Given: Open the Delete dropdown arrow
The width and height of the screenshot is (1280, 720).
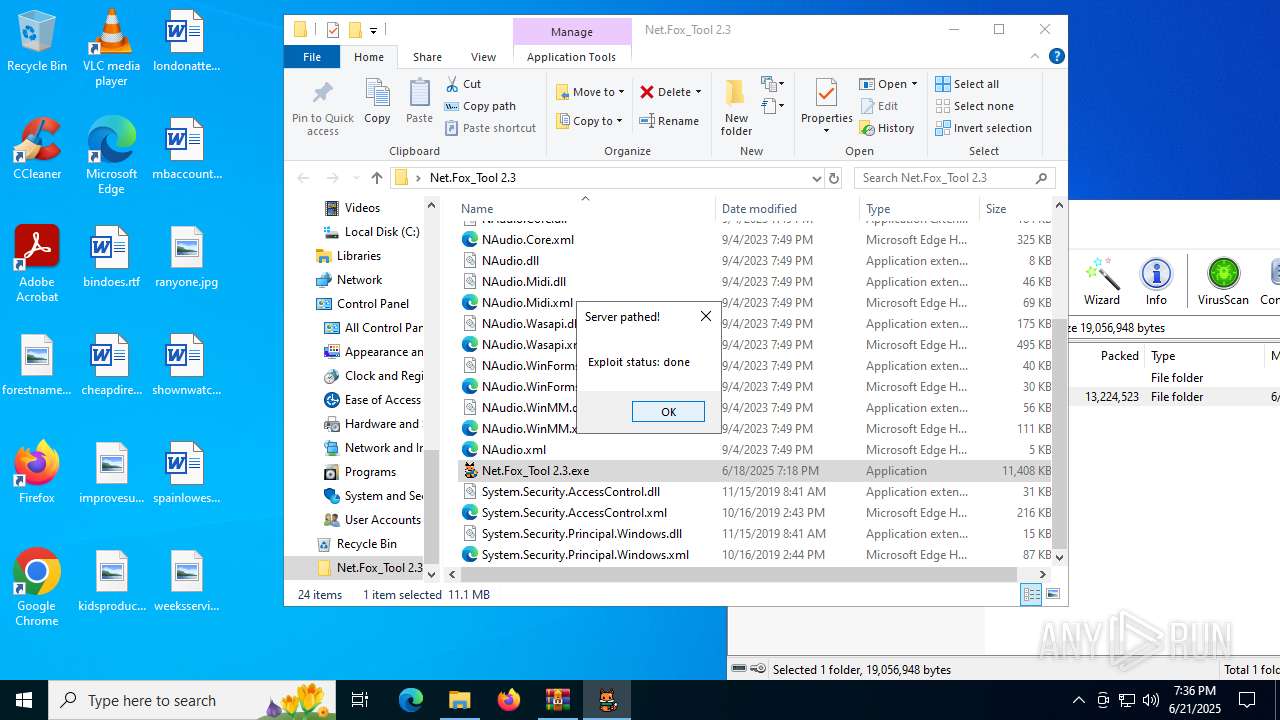Looking at the screenshot, I should (698, 92).
